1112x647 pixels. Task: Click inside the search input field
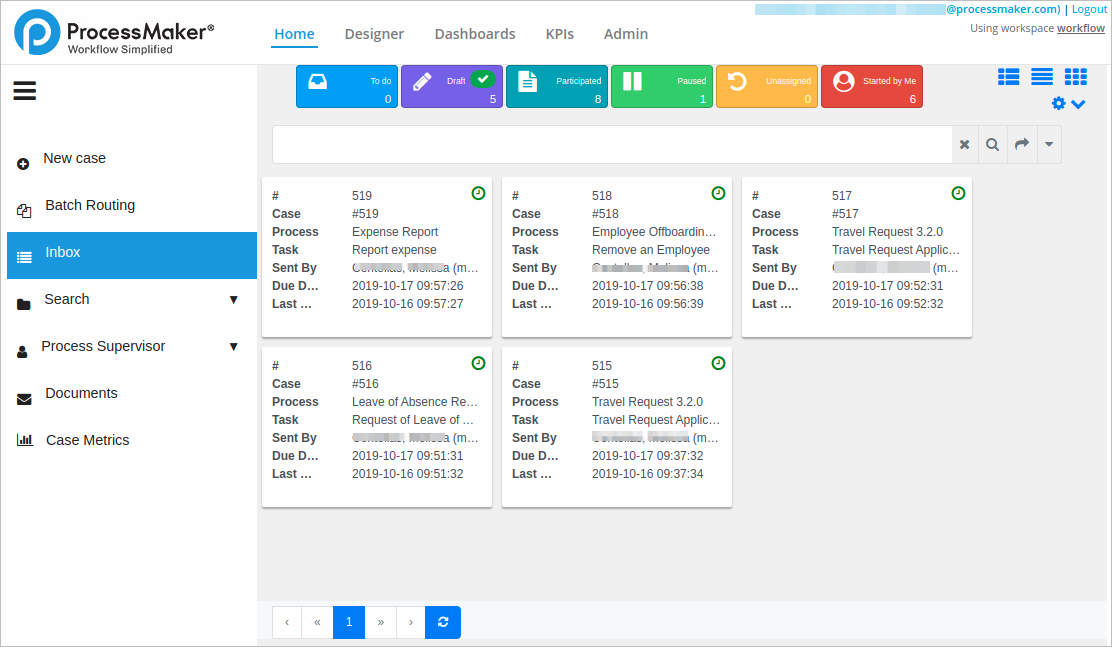click(x=611, y=145)
